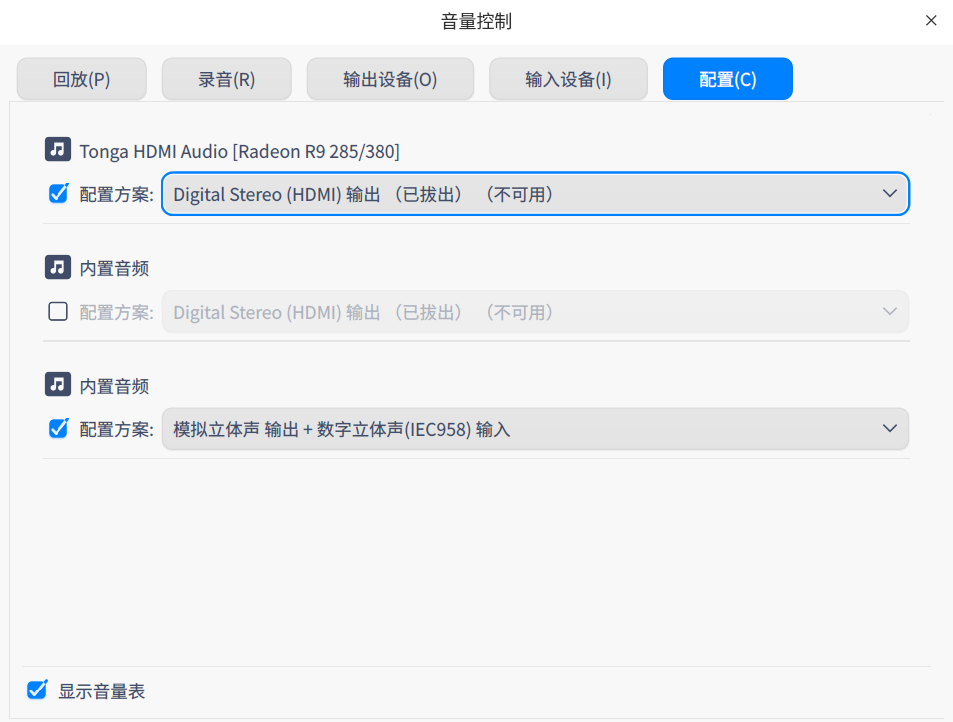Select the 输出设备(O) tab
The height and width of the screenshot is (722, 953).
(x=390, y=78)
